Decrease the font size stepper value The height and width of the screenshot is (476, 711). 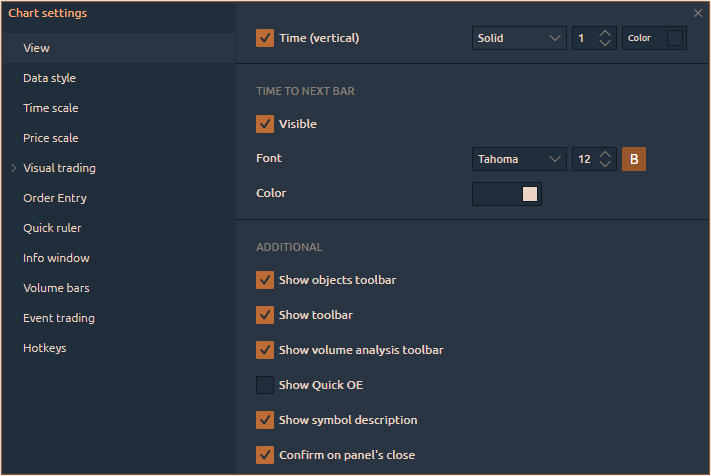606,165
